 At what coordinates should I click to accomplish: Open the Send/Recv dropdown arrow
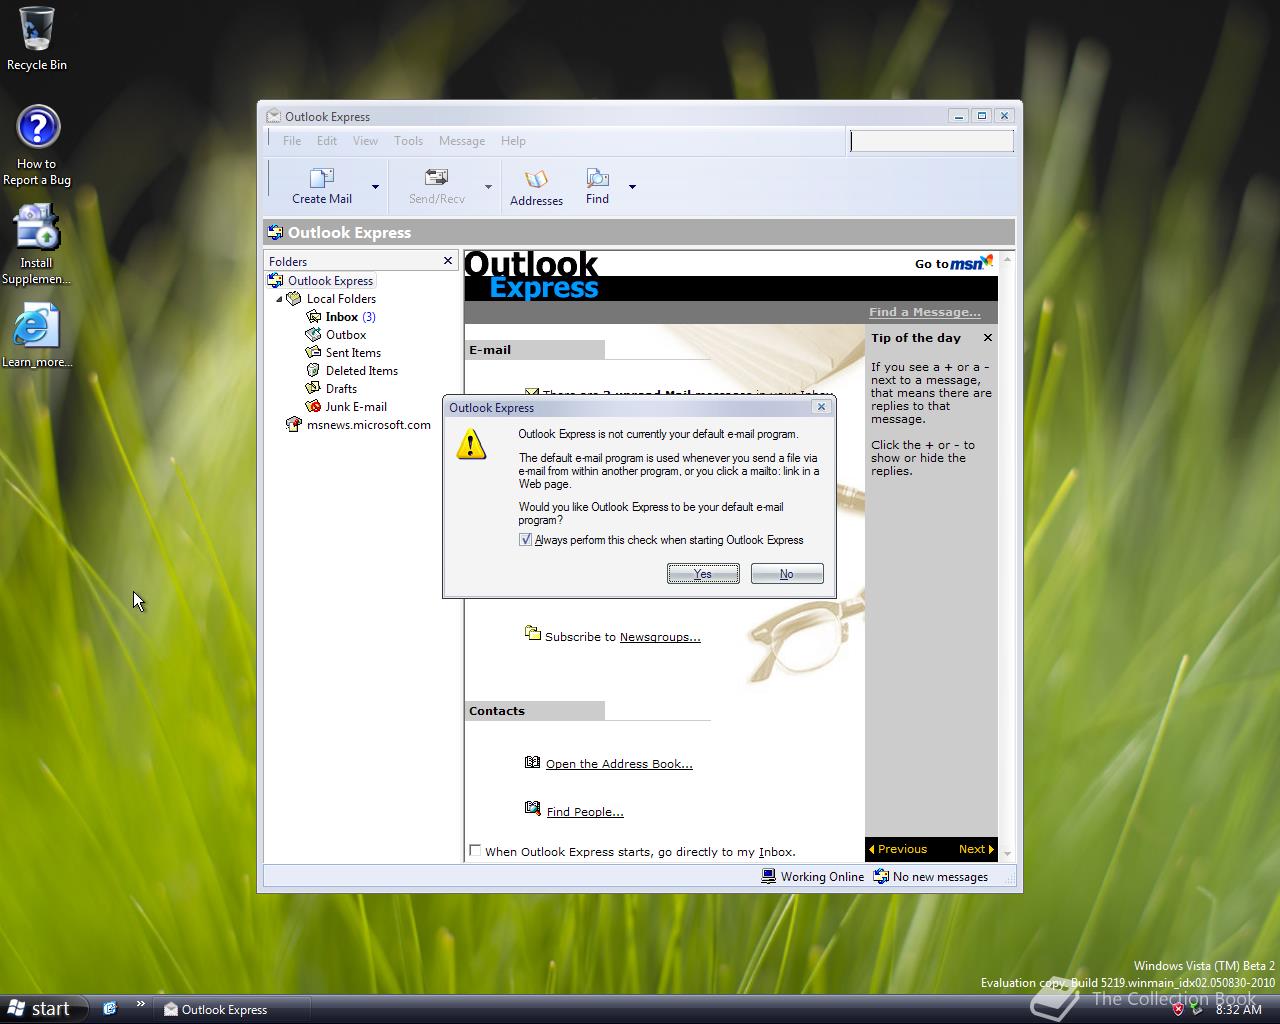(488, 187)
